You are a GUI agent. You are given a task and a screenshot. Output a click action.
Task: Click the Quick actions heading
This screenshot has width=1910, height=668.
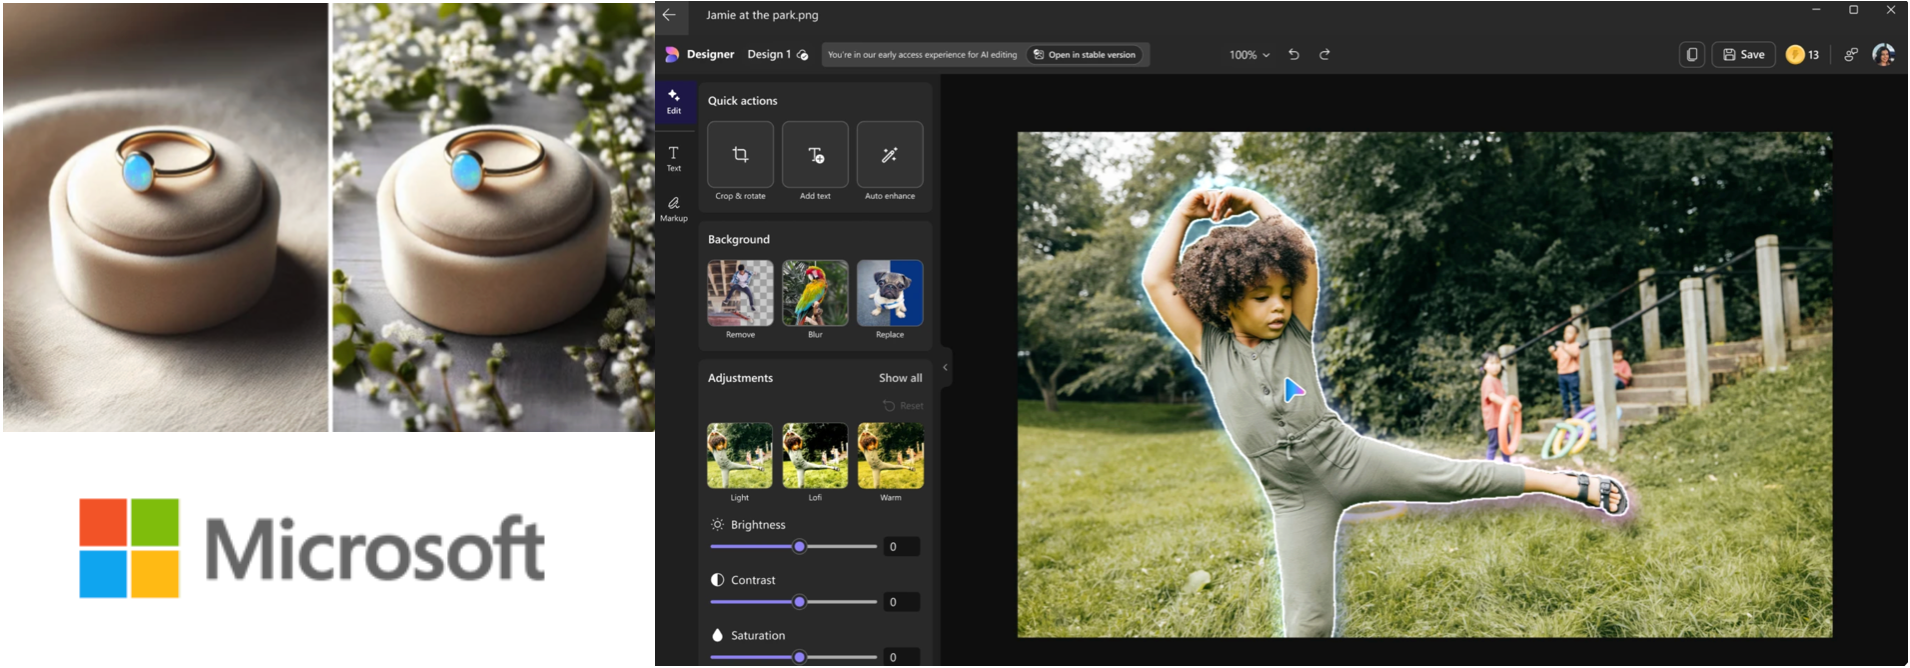tap(742, 101)
